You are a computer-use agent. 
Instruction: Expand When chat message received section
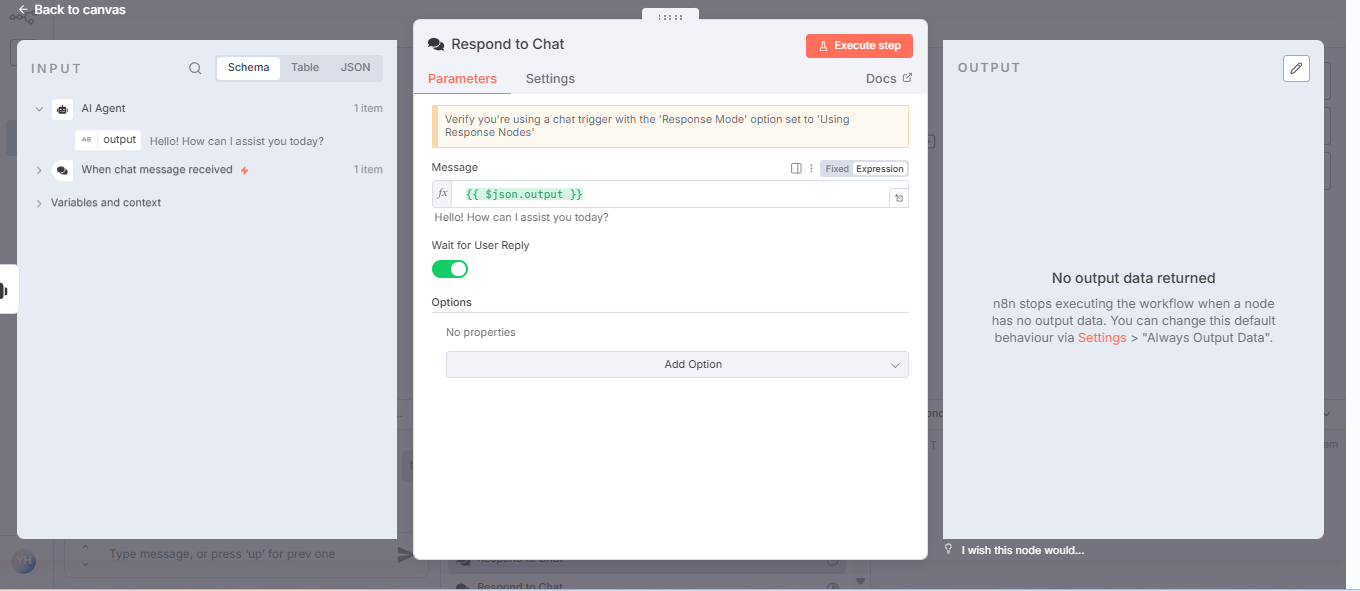click(x=39, y=171)
